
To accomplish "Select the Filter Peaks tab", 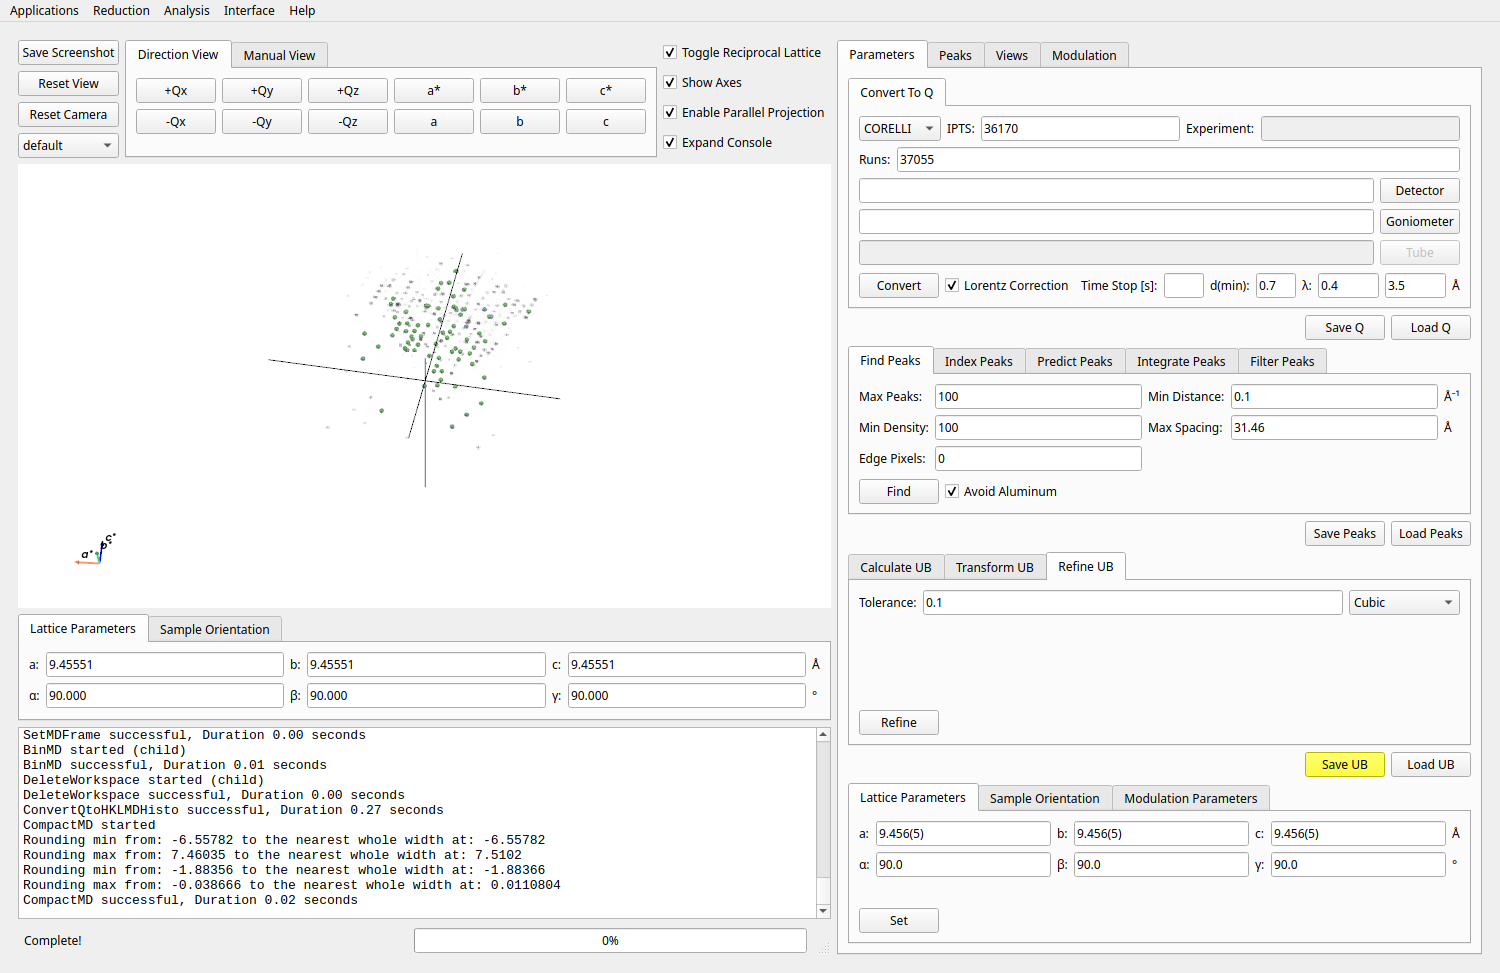I will [1282, 361].
